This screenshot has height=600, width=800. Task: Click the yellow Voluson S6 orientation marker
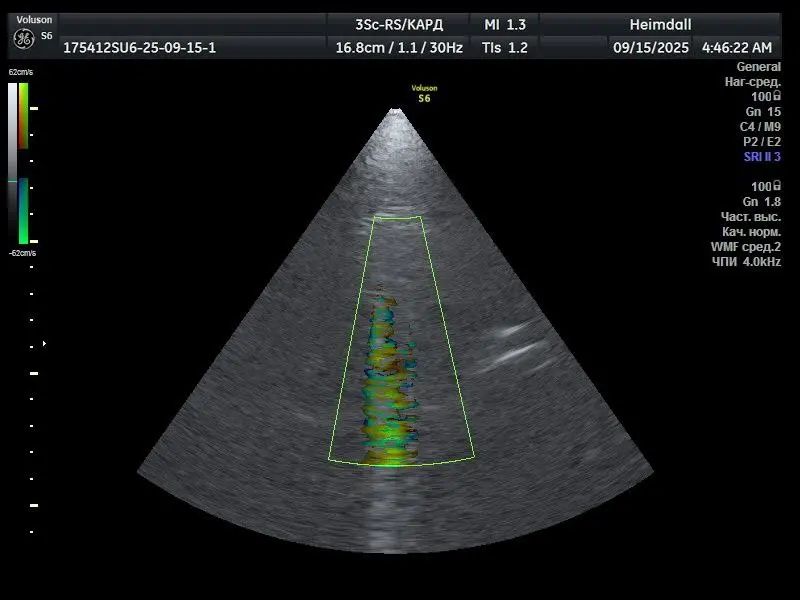[x=424, y=93]
